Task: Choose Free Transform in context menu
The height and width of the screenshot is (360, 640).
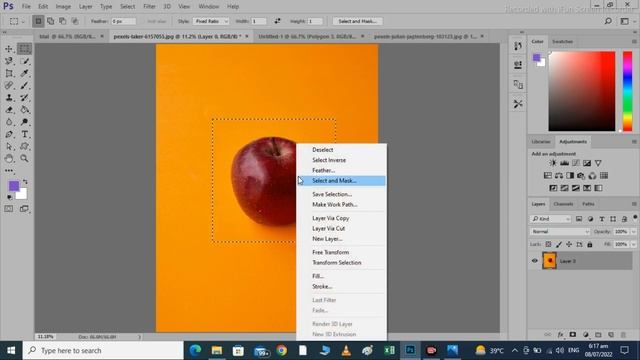Action: [x=342, y=253]
